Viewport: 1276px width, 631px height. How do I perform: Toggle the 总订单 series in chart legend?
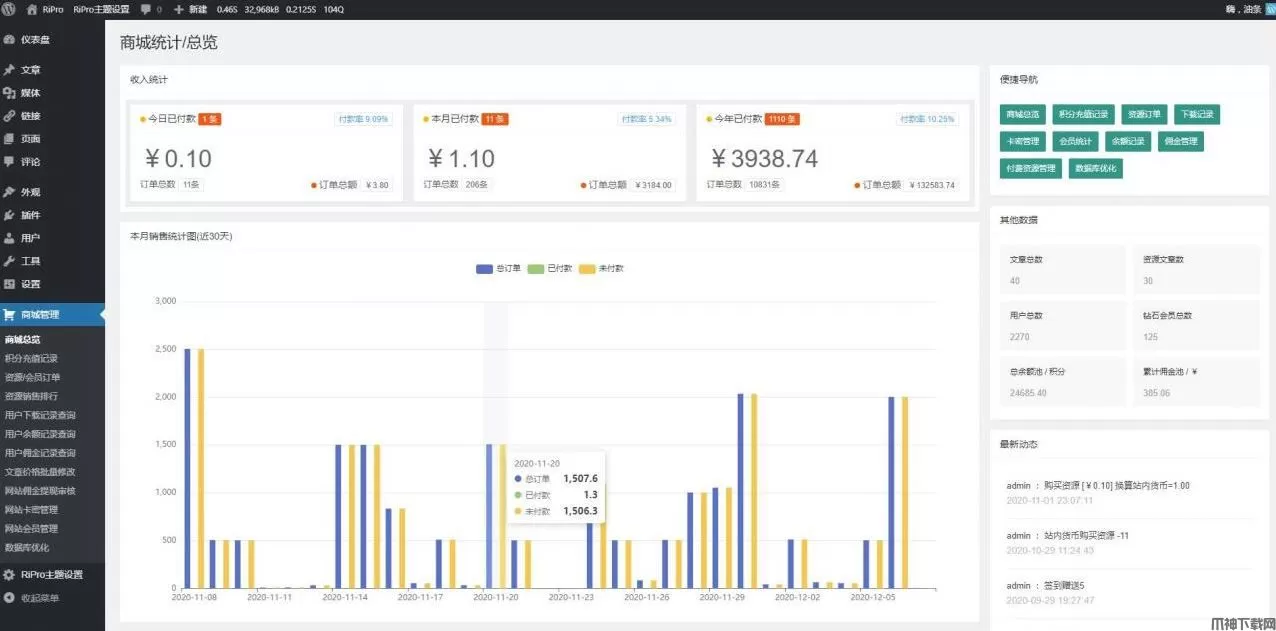[485, 269]
